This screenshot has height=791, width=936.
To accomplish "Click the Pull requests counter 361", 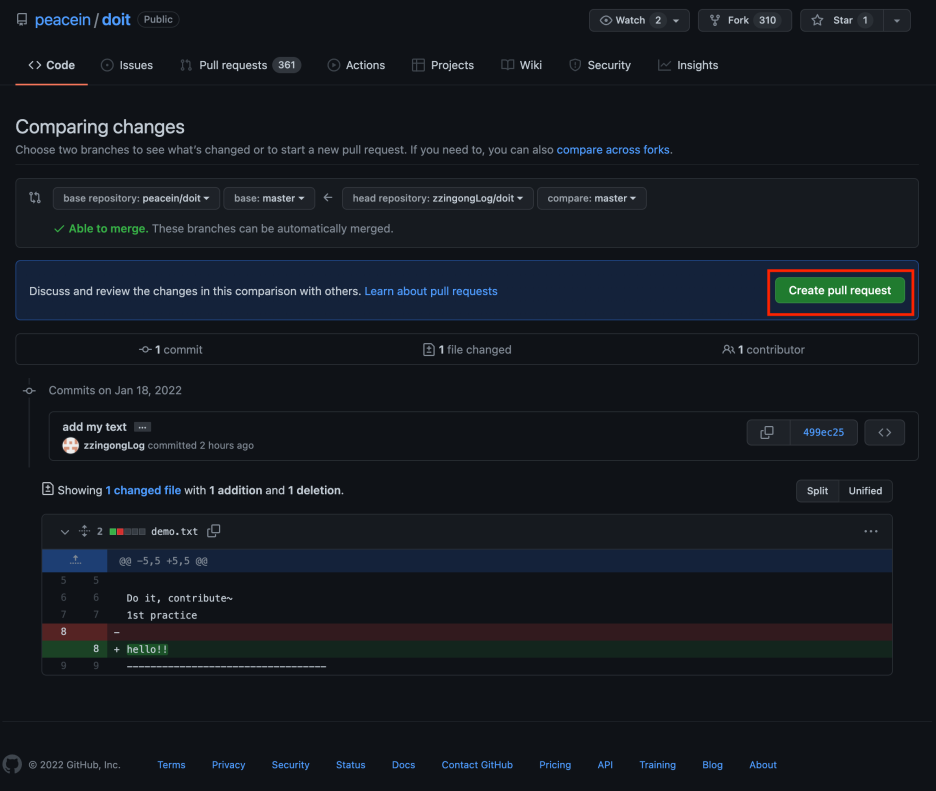I will [287, 65].
